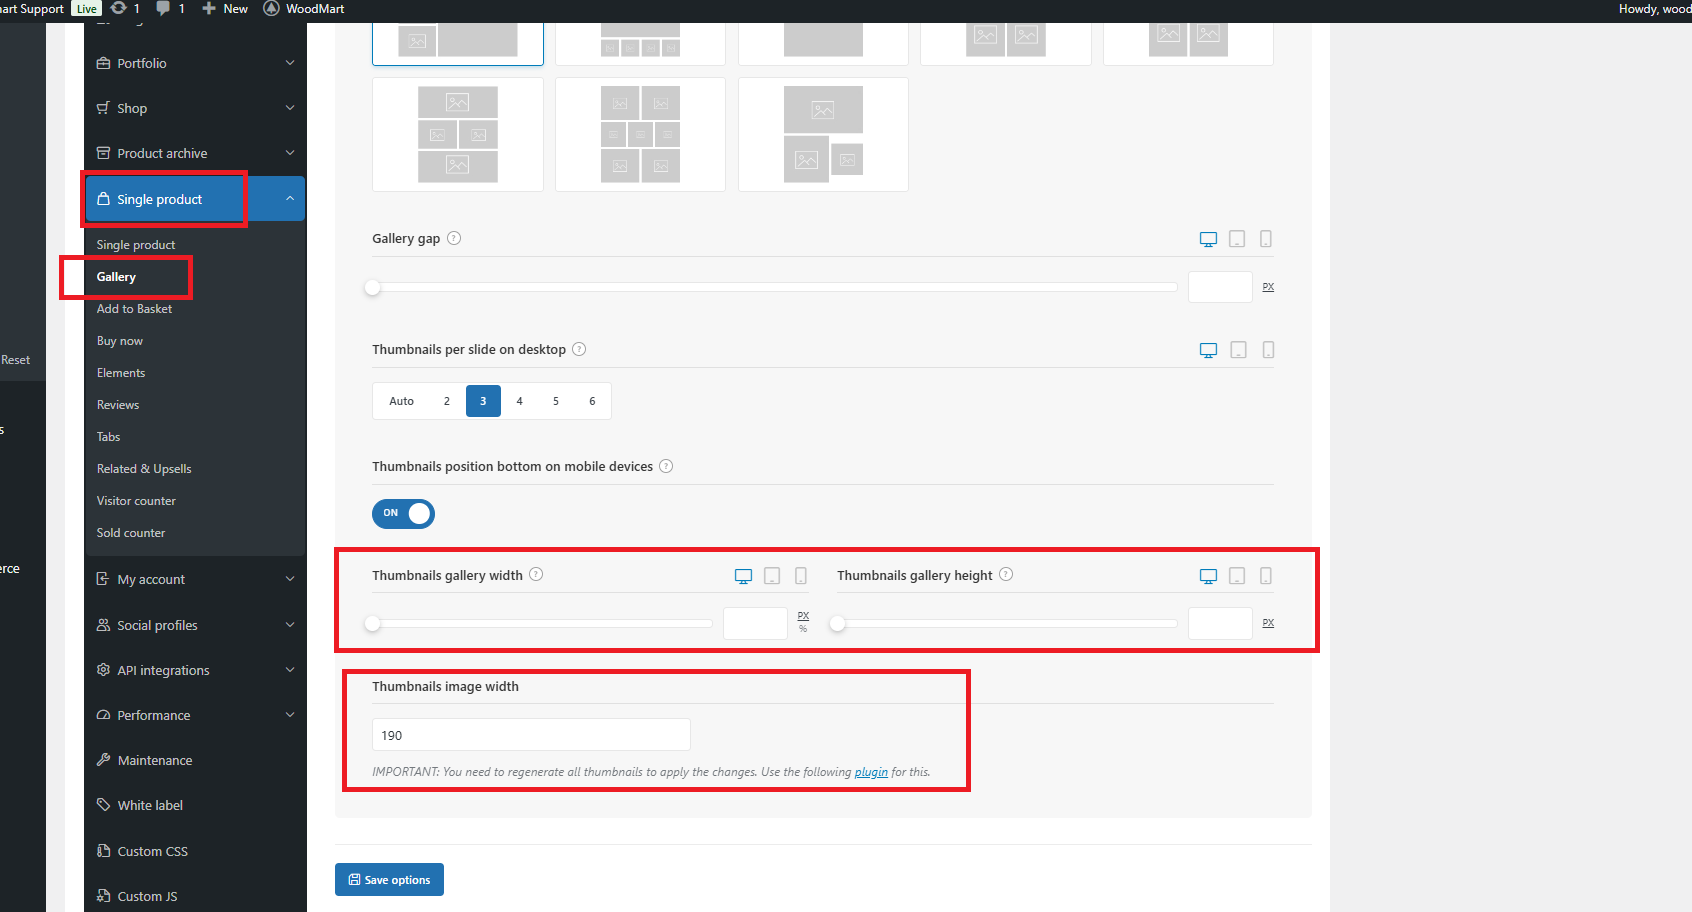Choose Auto thumbnails per slide
The width and height of the screenshot is (1692, 912).
401,401
